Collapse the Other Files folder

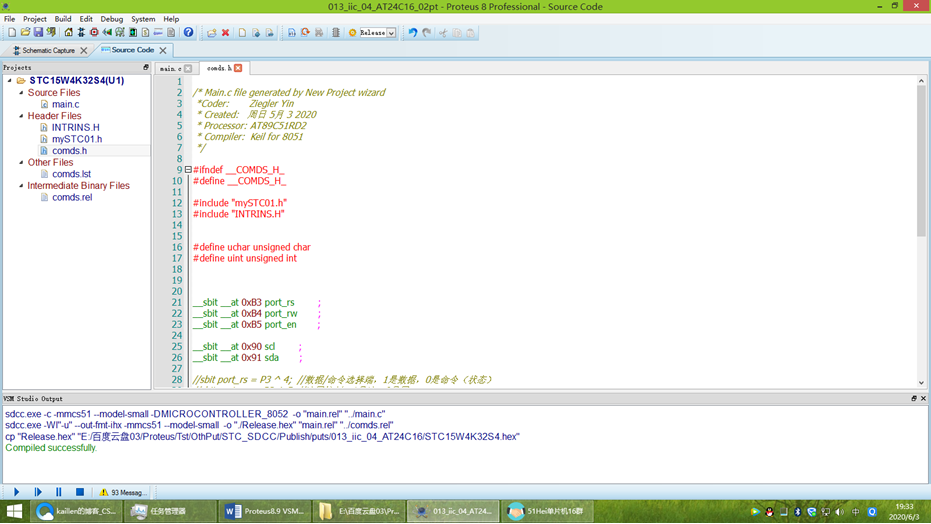point(21,162)
